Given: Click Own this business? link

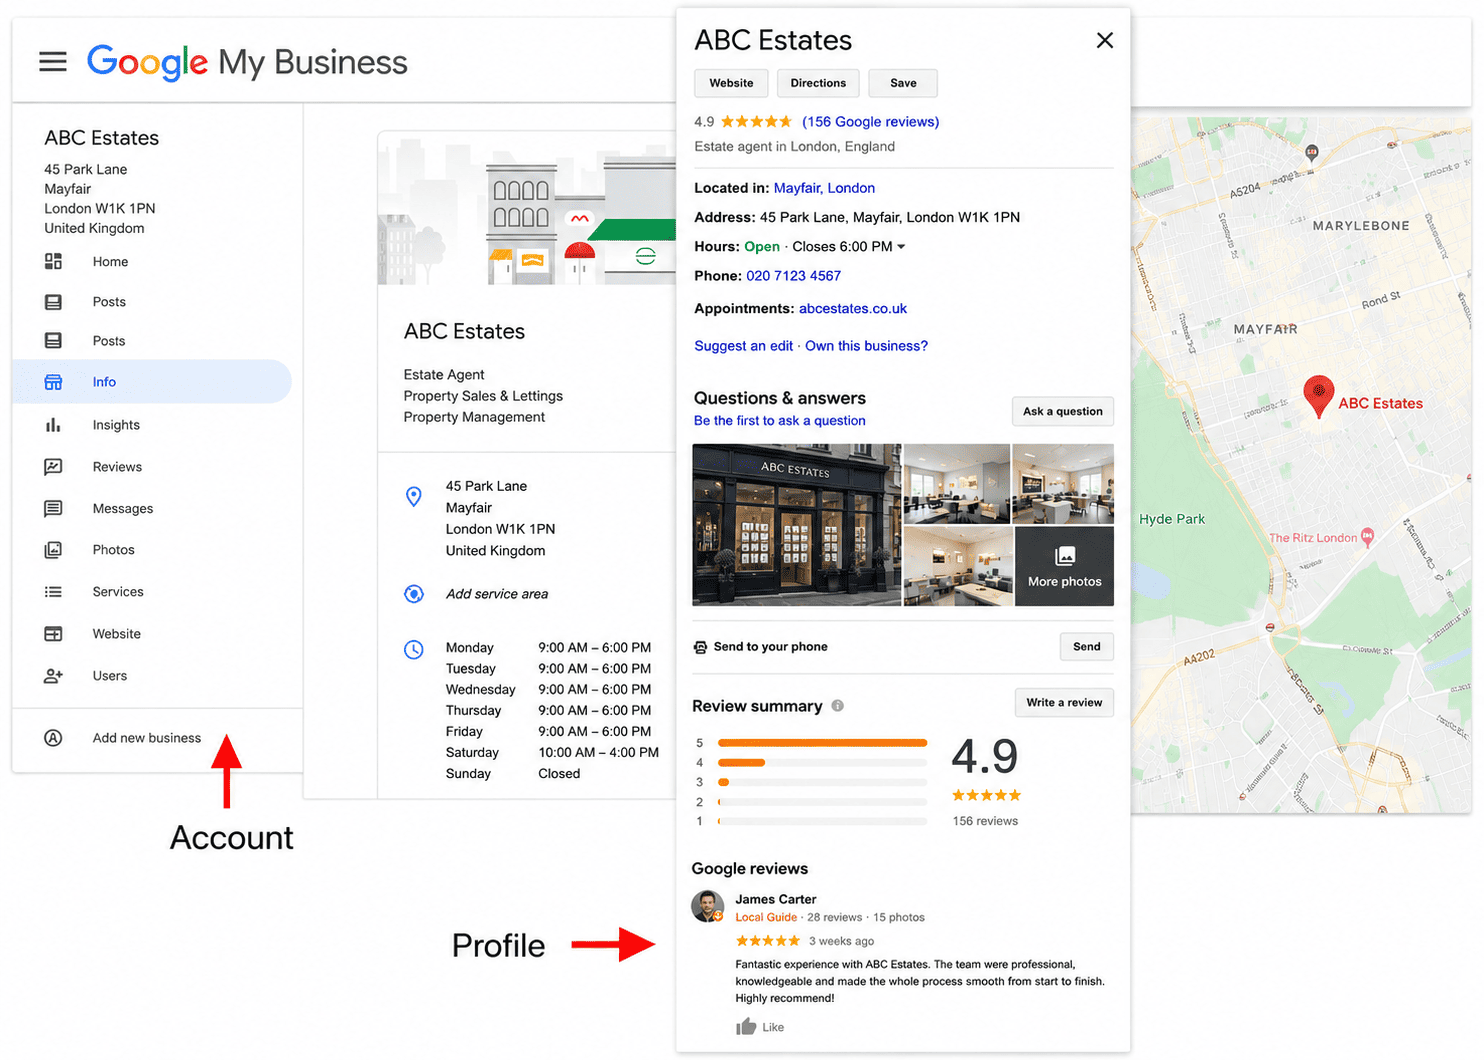Looking at the screenshot, I should pyautogui.click(x=866, y=346).
